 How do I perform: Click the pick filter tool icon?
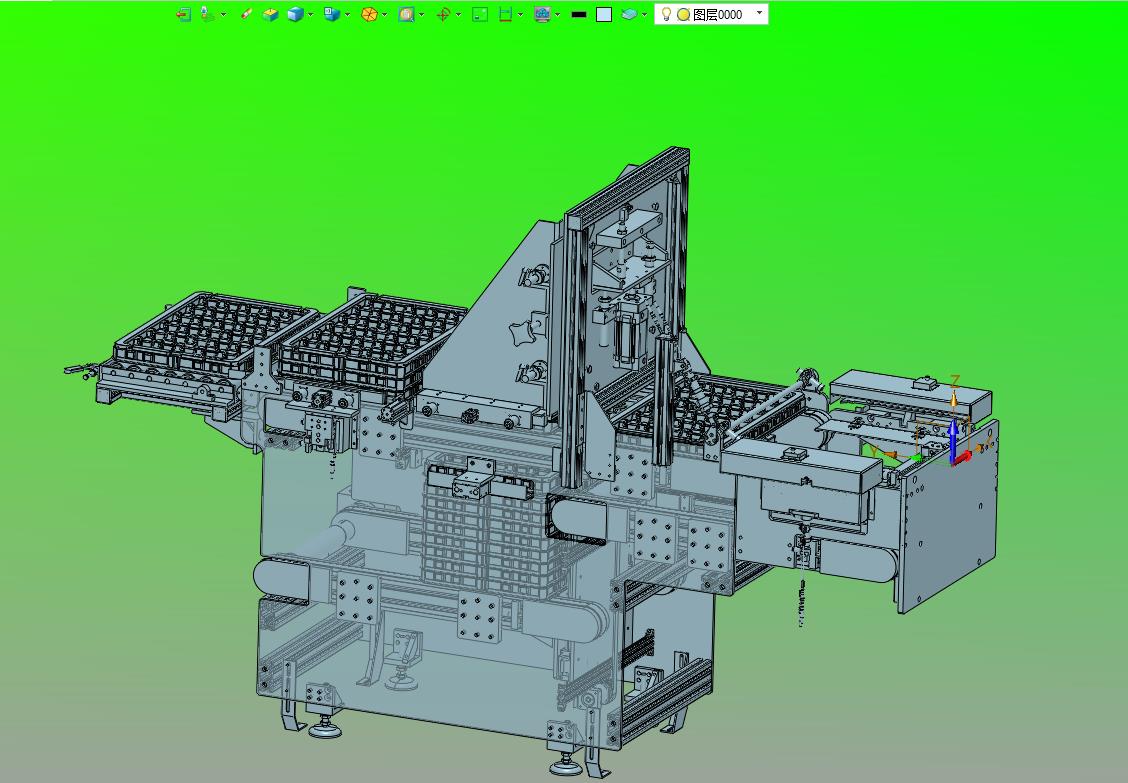tap(206, 14)
